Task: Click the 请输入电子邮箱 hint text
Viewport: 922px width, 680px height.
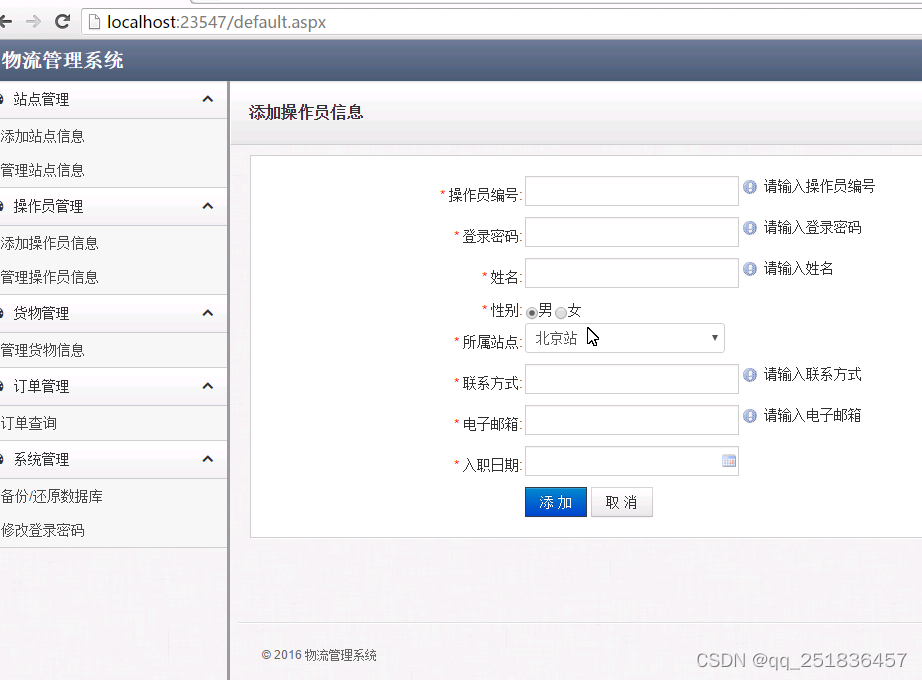Action: tap(812, 416)
